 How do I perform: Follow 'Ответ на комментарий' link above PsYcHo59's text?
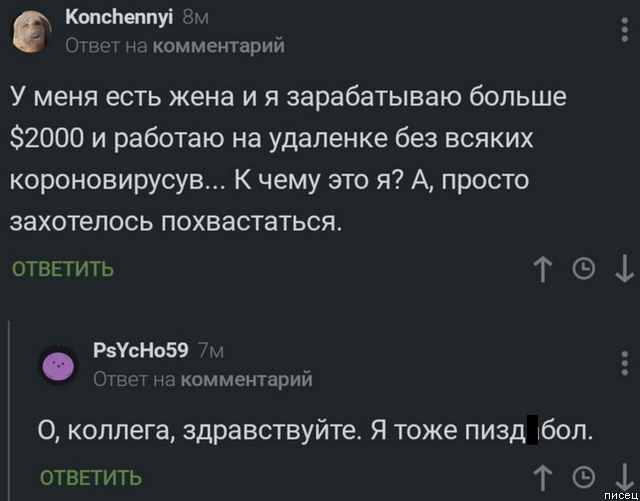[202, 377]
